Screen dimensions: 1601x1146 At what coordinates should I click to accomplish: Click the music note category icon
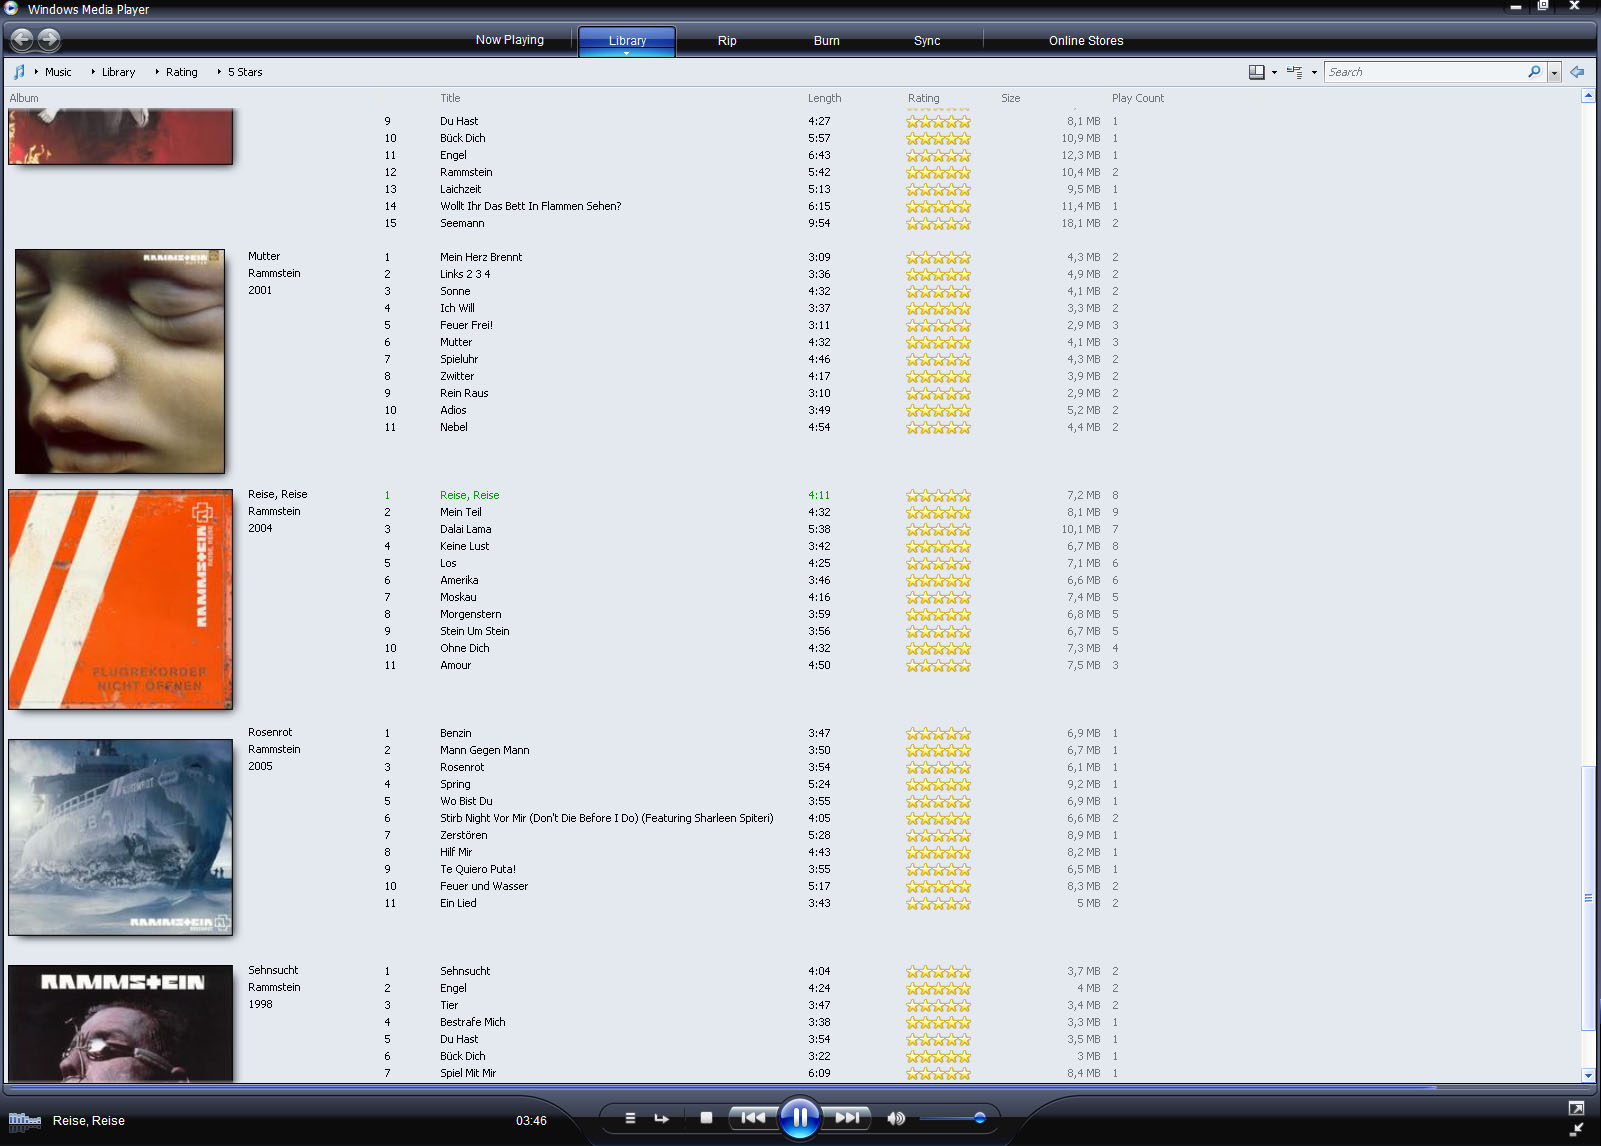pyautogui.click(x=19, y=72)
